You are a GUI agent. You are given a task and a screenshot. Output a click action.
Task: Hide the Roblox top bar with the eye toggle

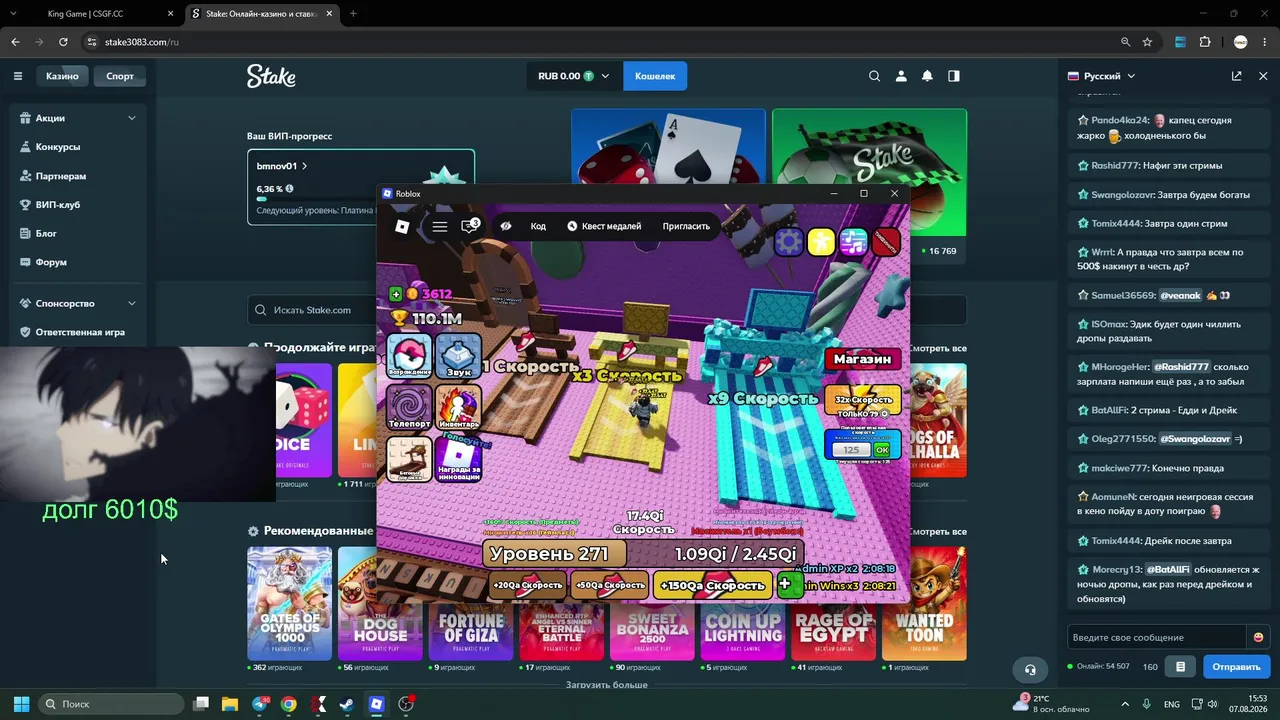[506, 226]
